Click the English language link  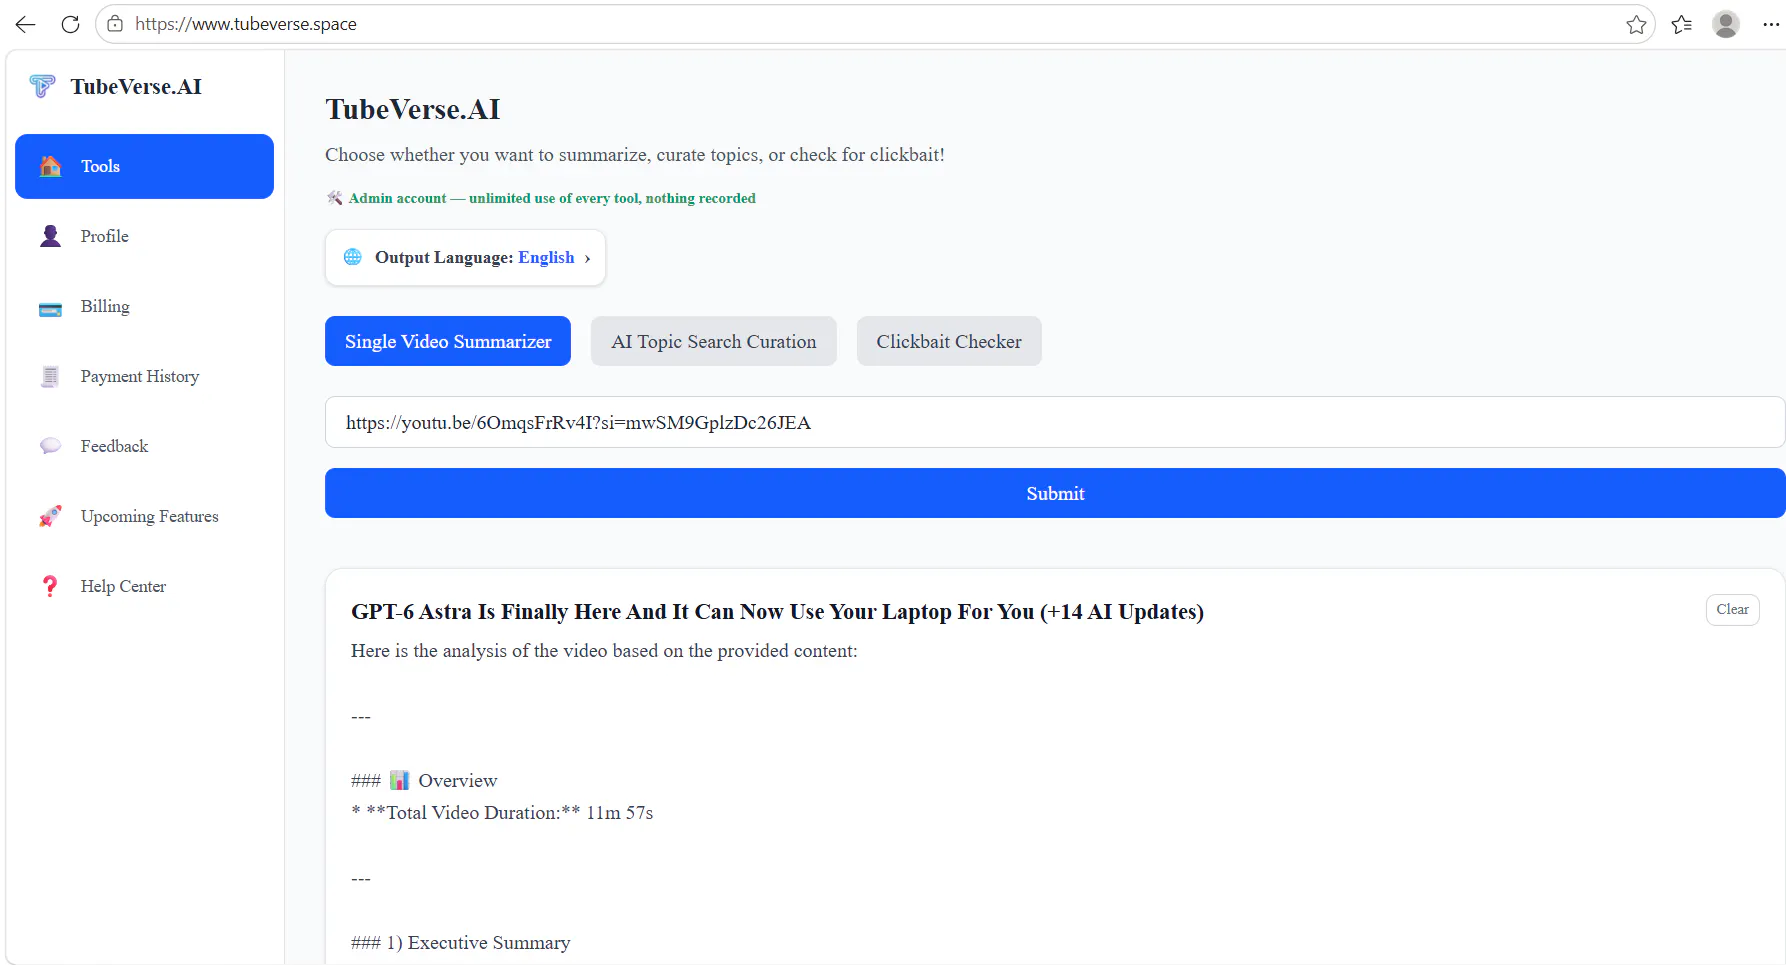(546, 257)
